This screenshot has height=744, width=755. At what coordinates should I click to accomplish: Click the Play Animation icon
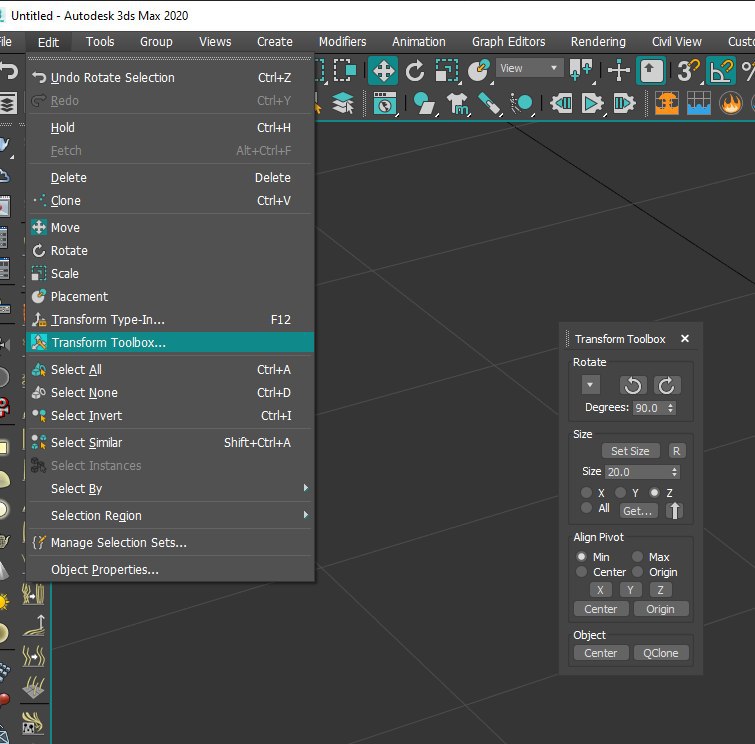(x=592, y=103)
